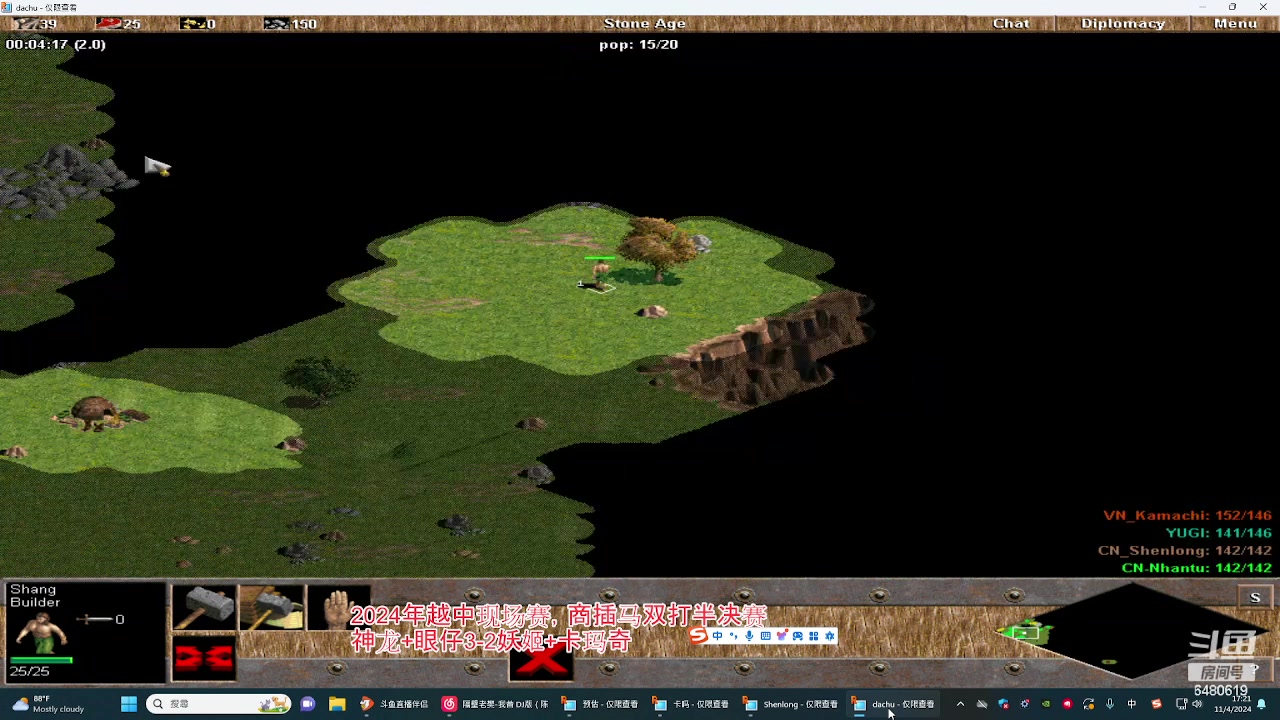Click the villager's 25/25 health bar
Screen dimensions: 1280x720
[x=41, y=660]
